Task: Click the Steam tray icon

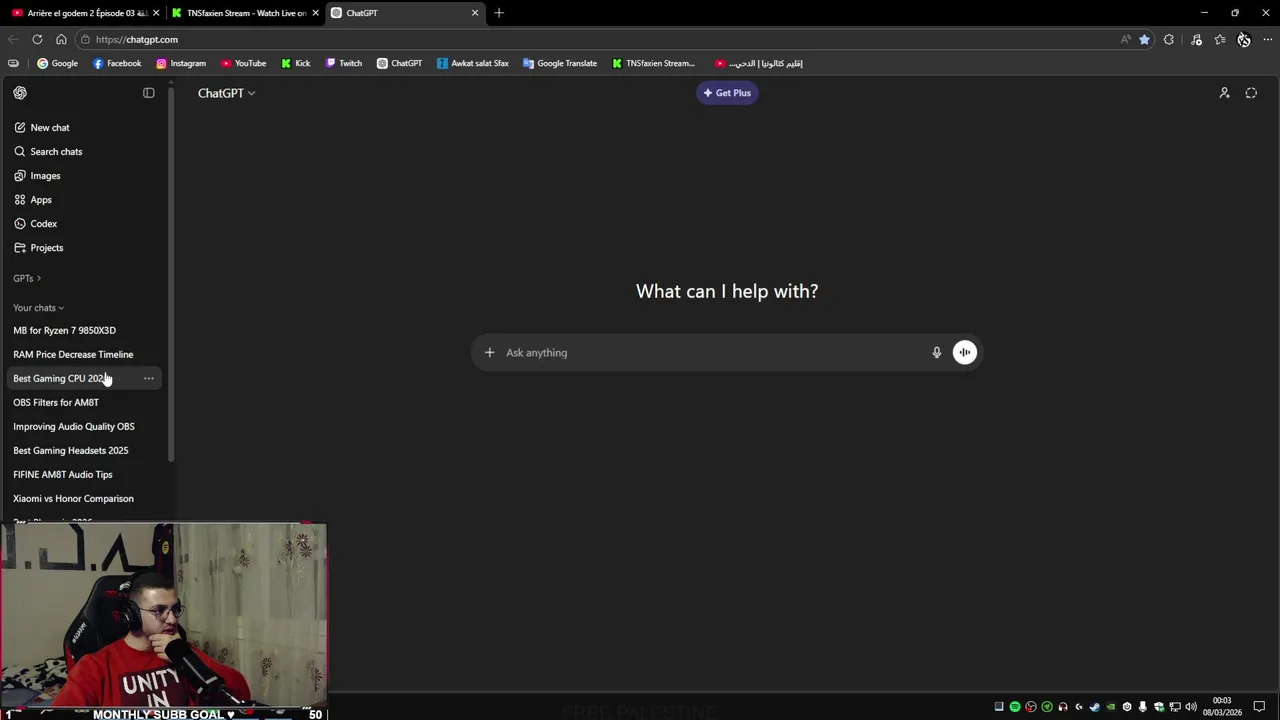Action: tap(1095, 707)
